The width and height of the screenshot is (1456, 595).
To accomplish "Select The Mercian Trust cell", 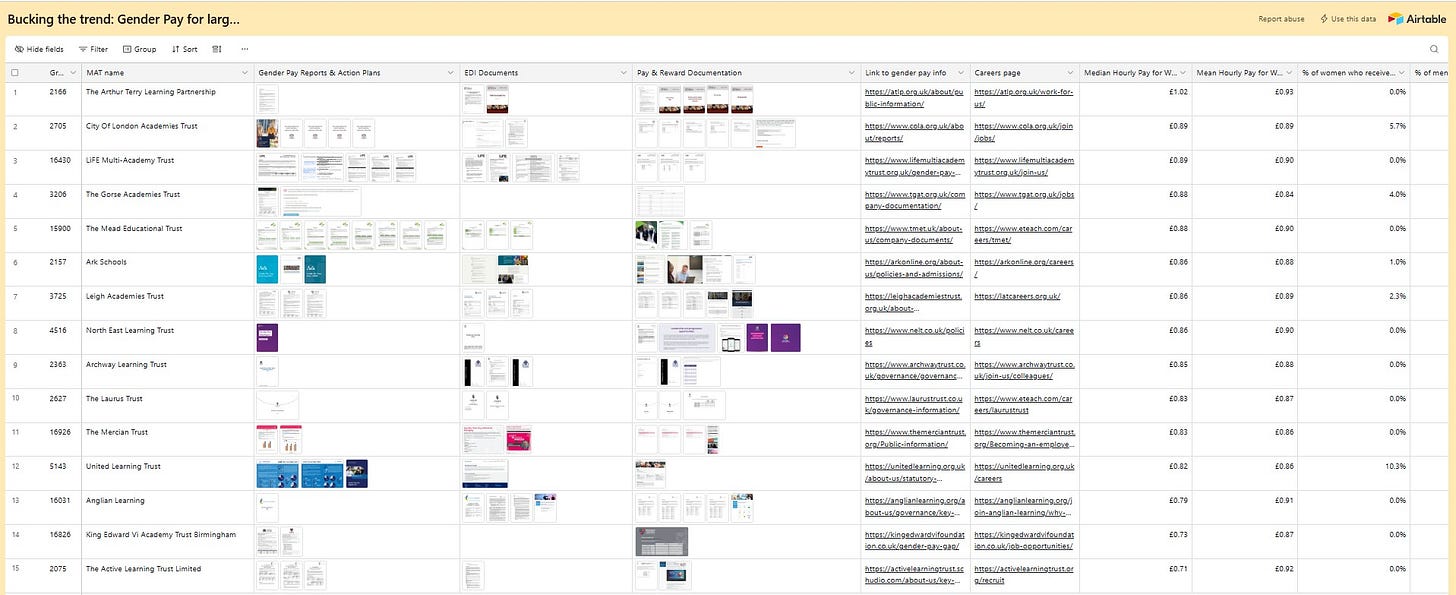I will click(x=167, y=440).
